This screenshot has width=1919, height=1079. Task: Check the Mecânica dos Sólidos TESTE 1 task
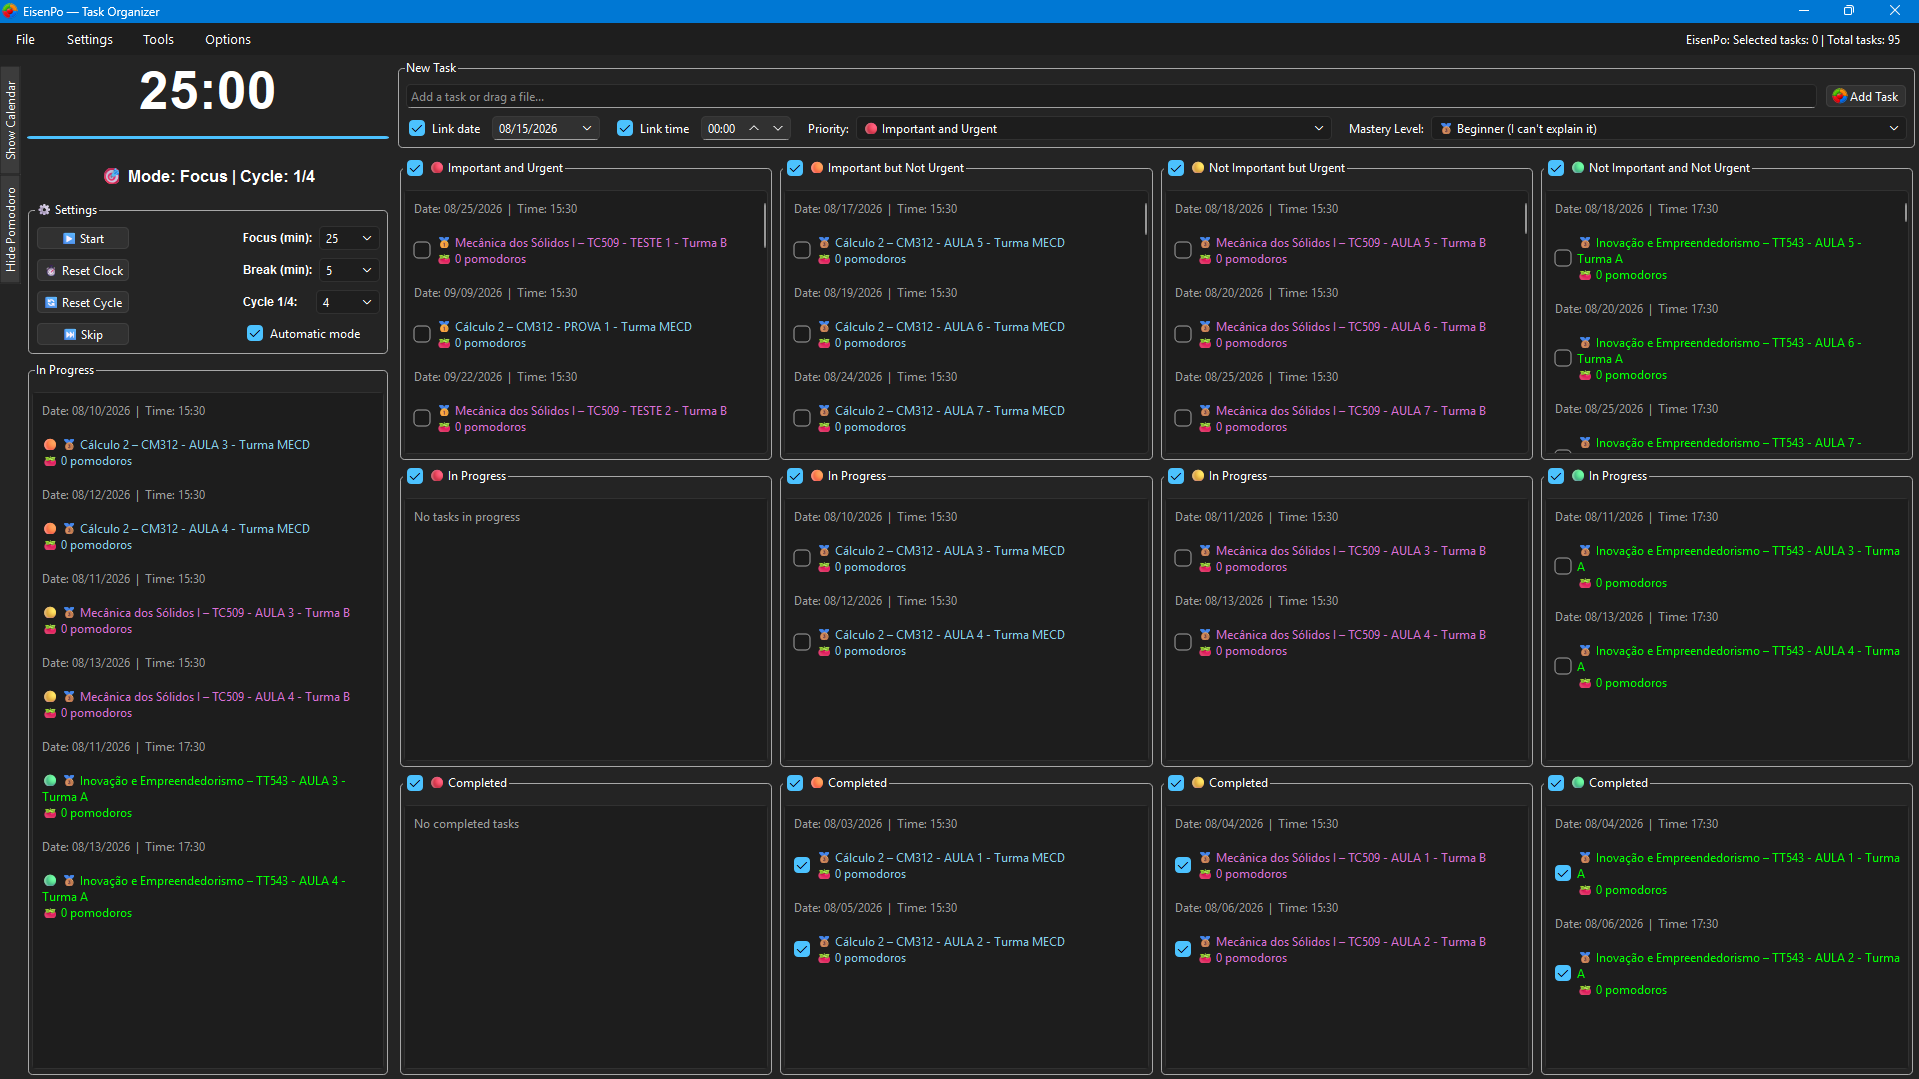[422, 250]
